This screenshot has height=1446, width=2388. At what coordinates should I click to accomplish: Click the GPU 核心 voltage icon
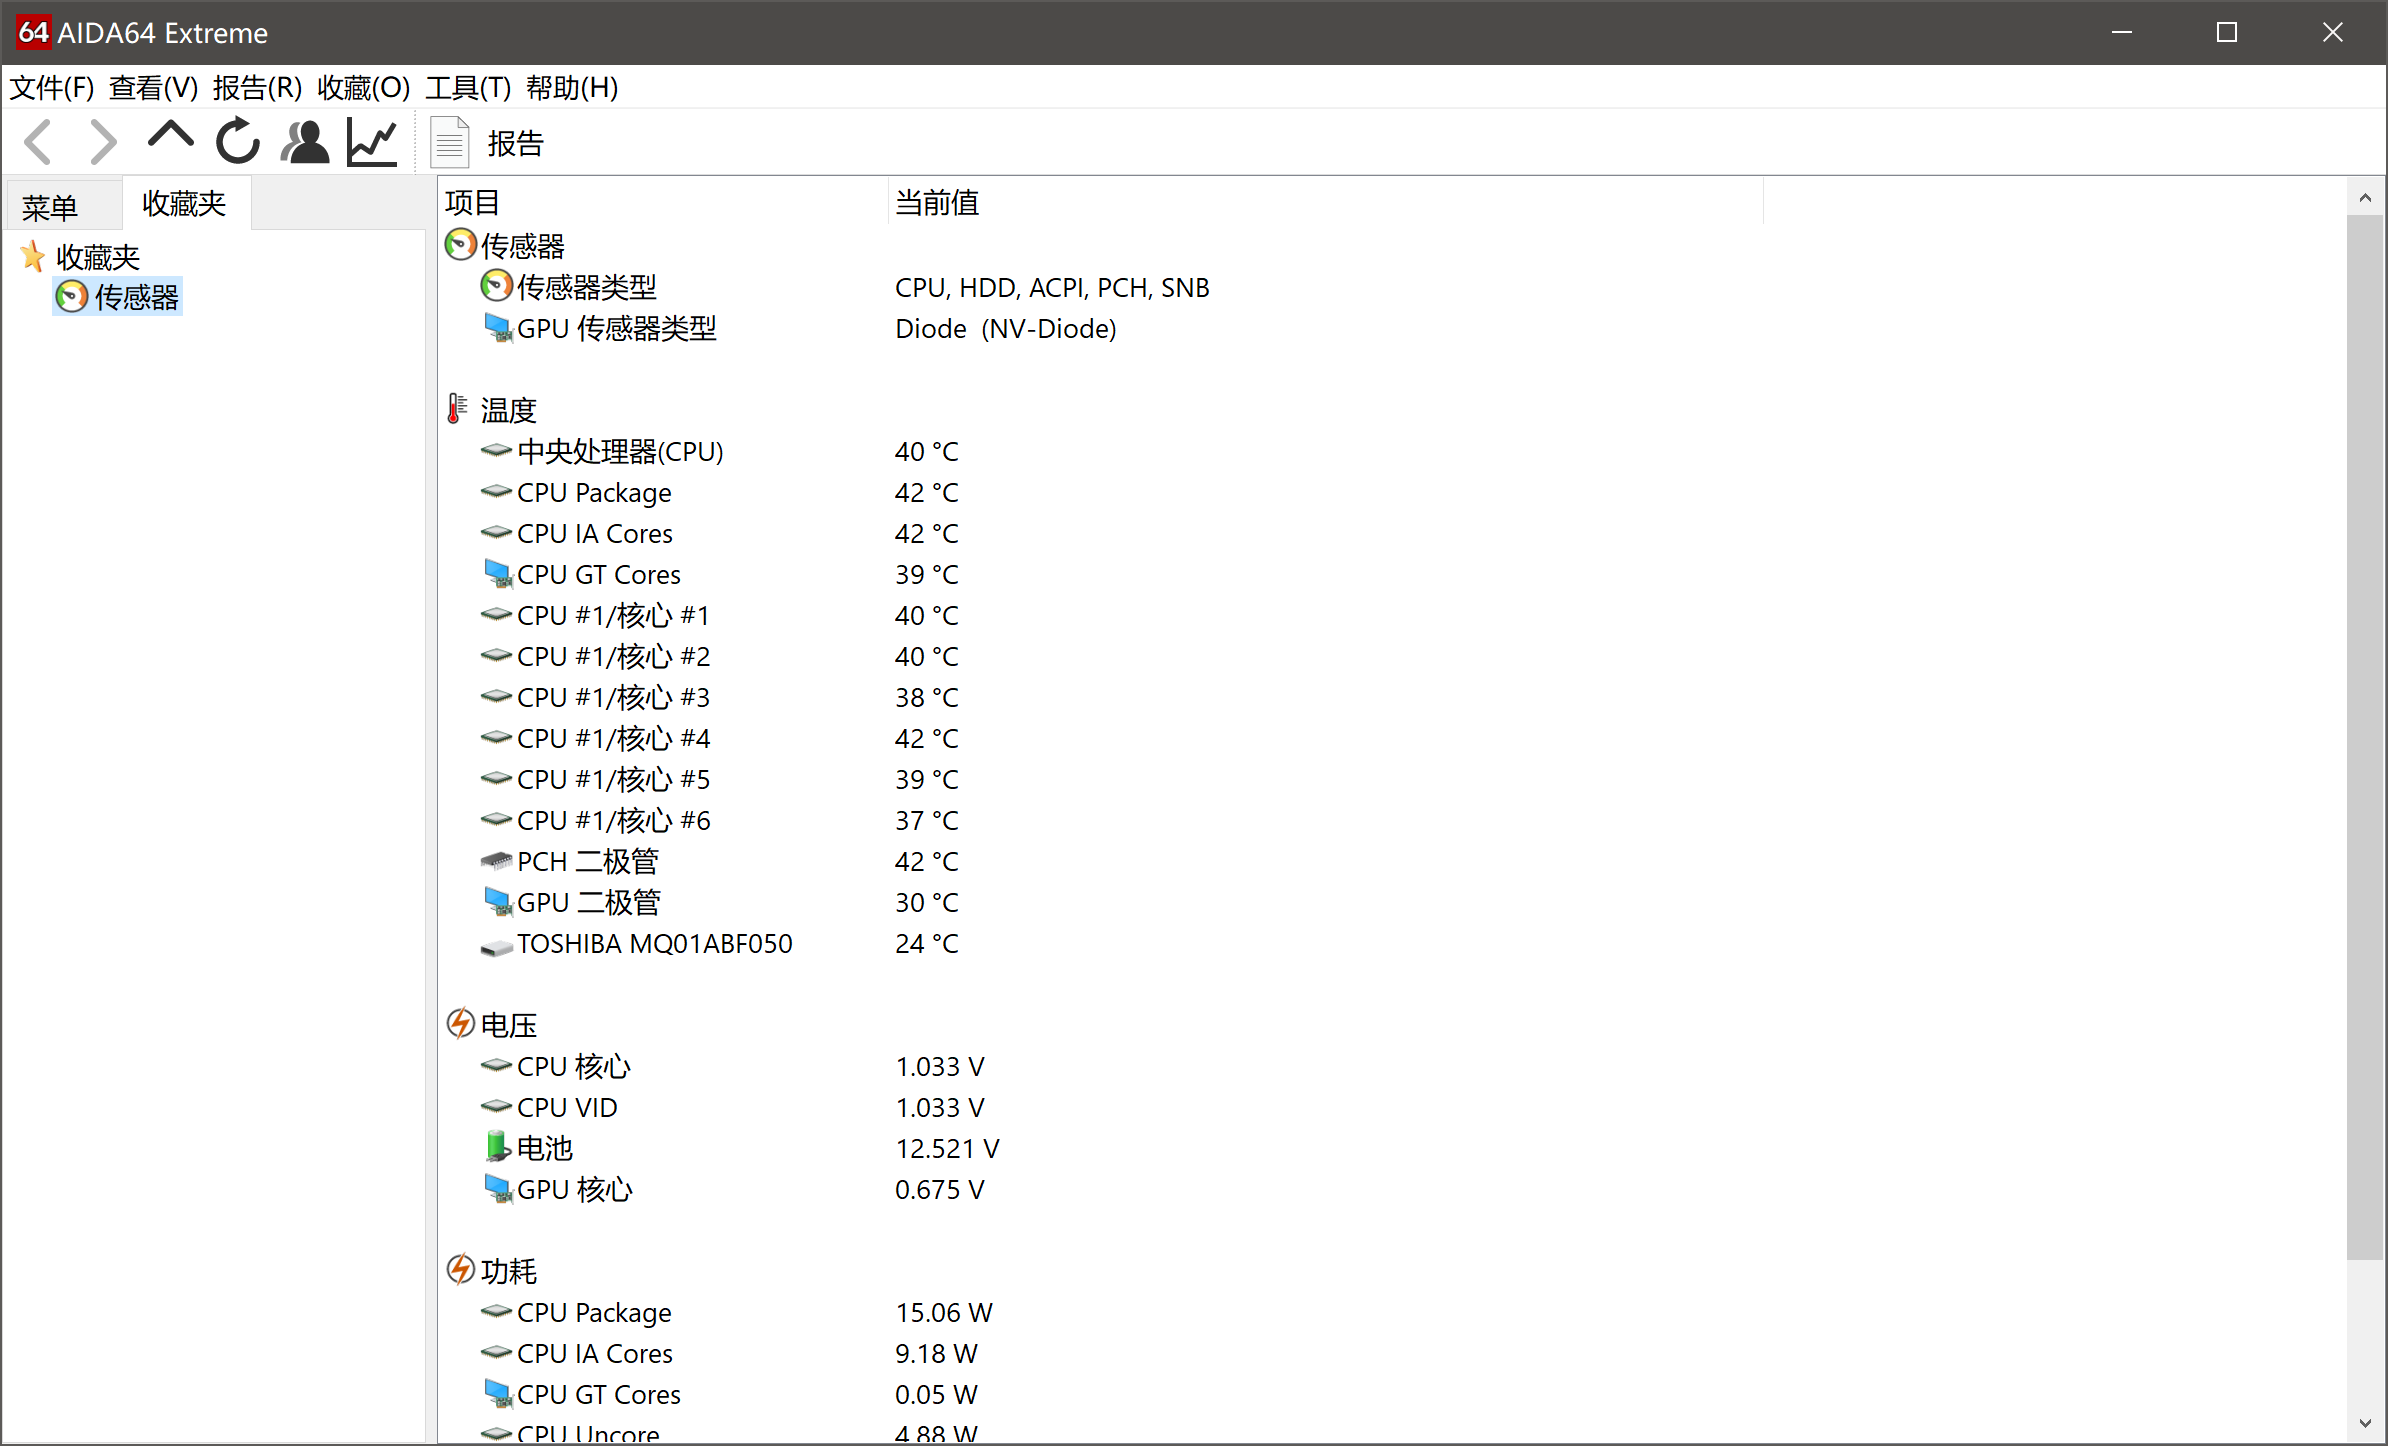click(x=497, y=1189)
